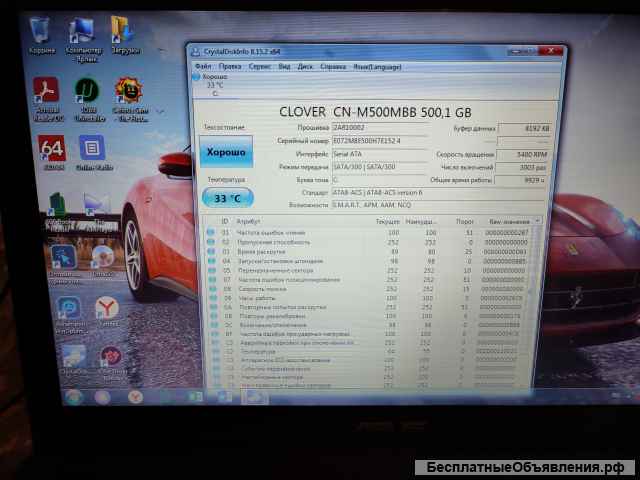Open the Файл menu
The height and width of the screenshot is (480, 640).
[x=204, y=66]
